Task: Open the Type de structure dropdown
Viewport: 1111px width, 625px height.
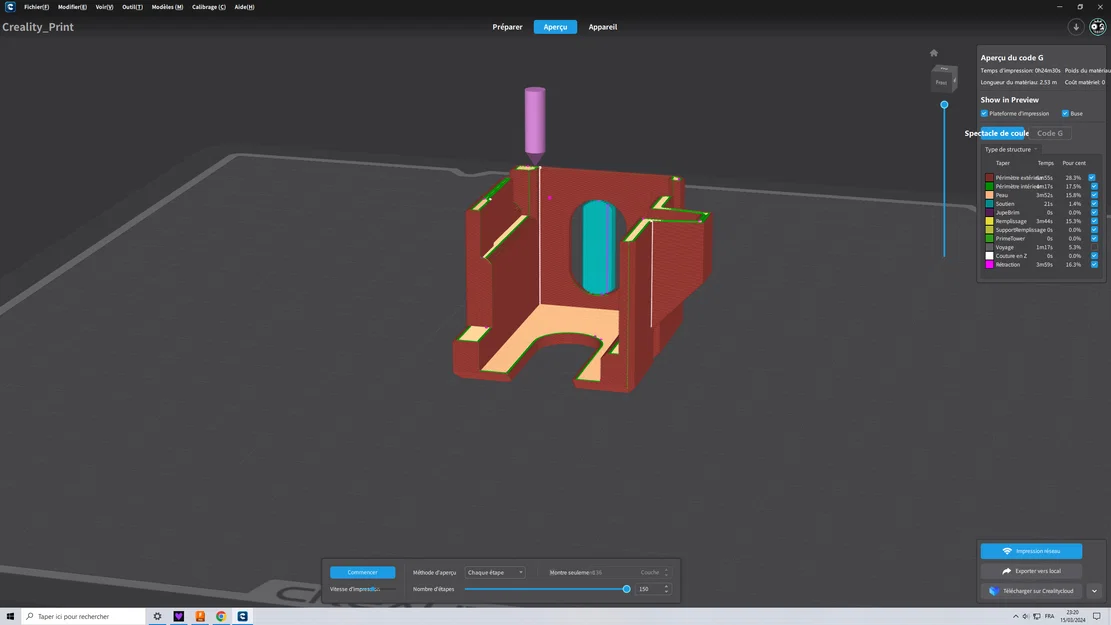Action: (1010, 149)
